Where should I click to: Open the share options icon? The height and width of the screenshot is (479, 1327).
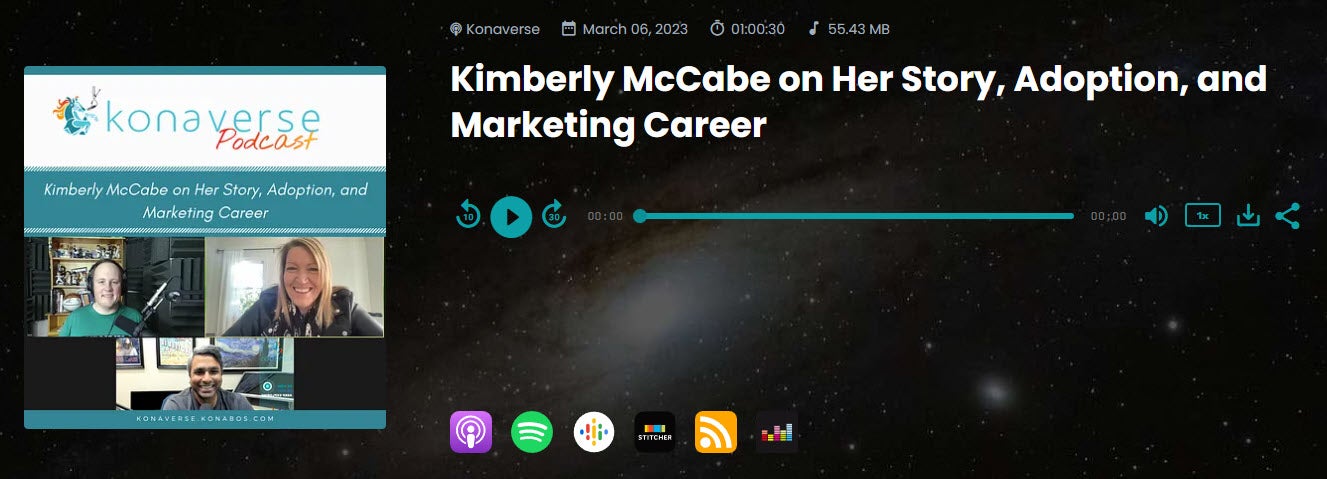pos(1288,216)
